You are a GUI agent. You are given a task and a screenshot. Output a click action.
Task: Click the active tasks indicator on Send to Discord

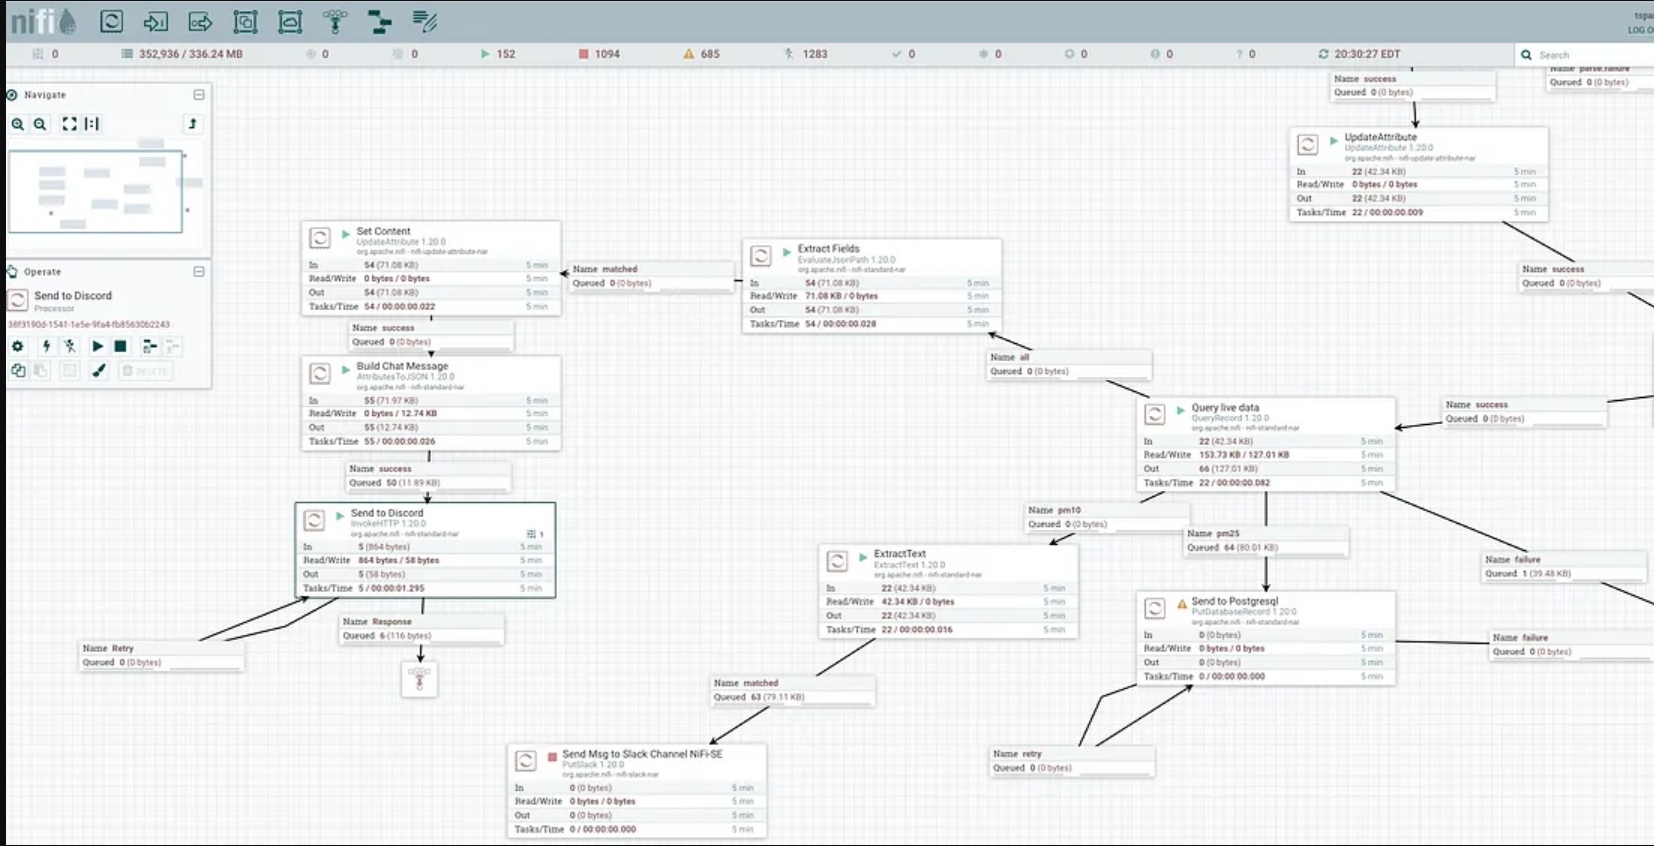point(536,534)
